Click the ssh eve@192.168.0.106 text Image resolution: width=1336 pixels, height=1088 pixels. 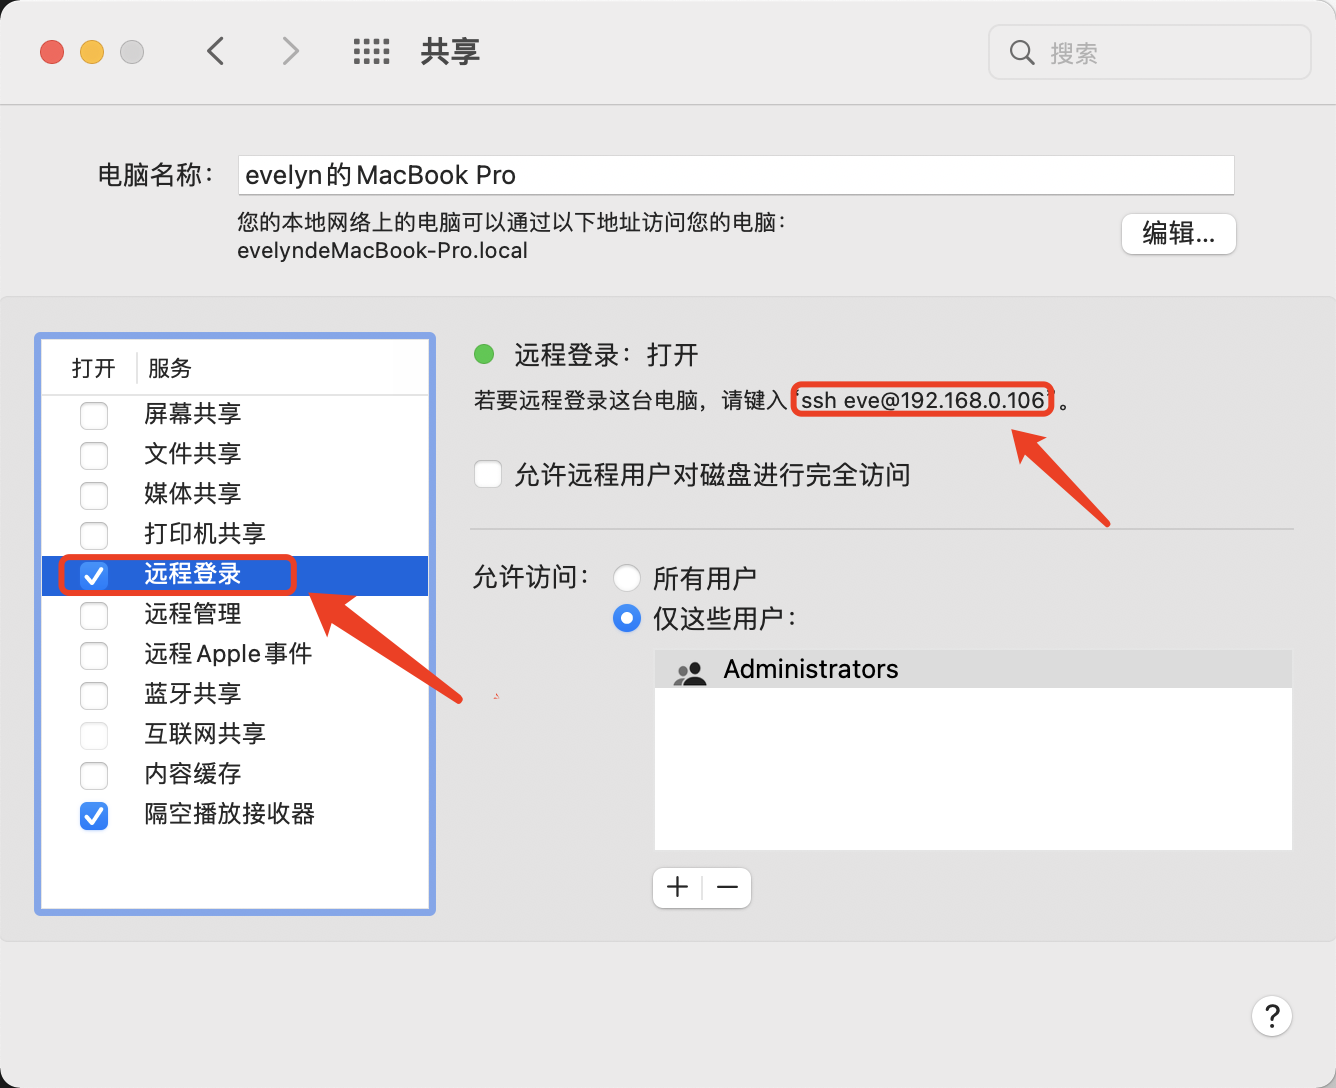click(x=922, y=401)
